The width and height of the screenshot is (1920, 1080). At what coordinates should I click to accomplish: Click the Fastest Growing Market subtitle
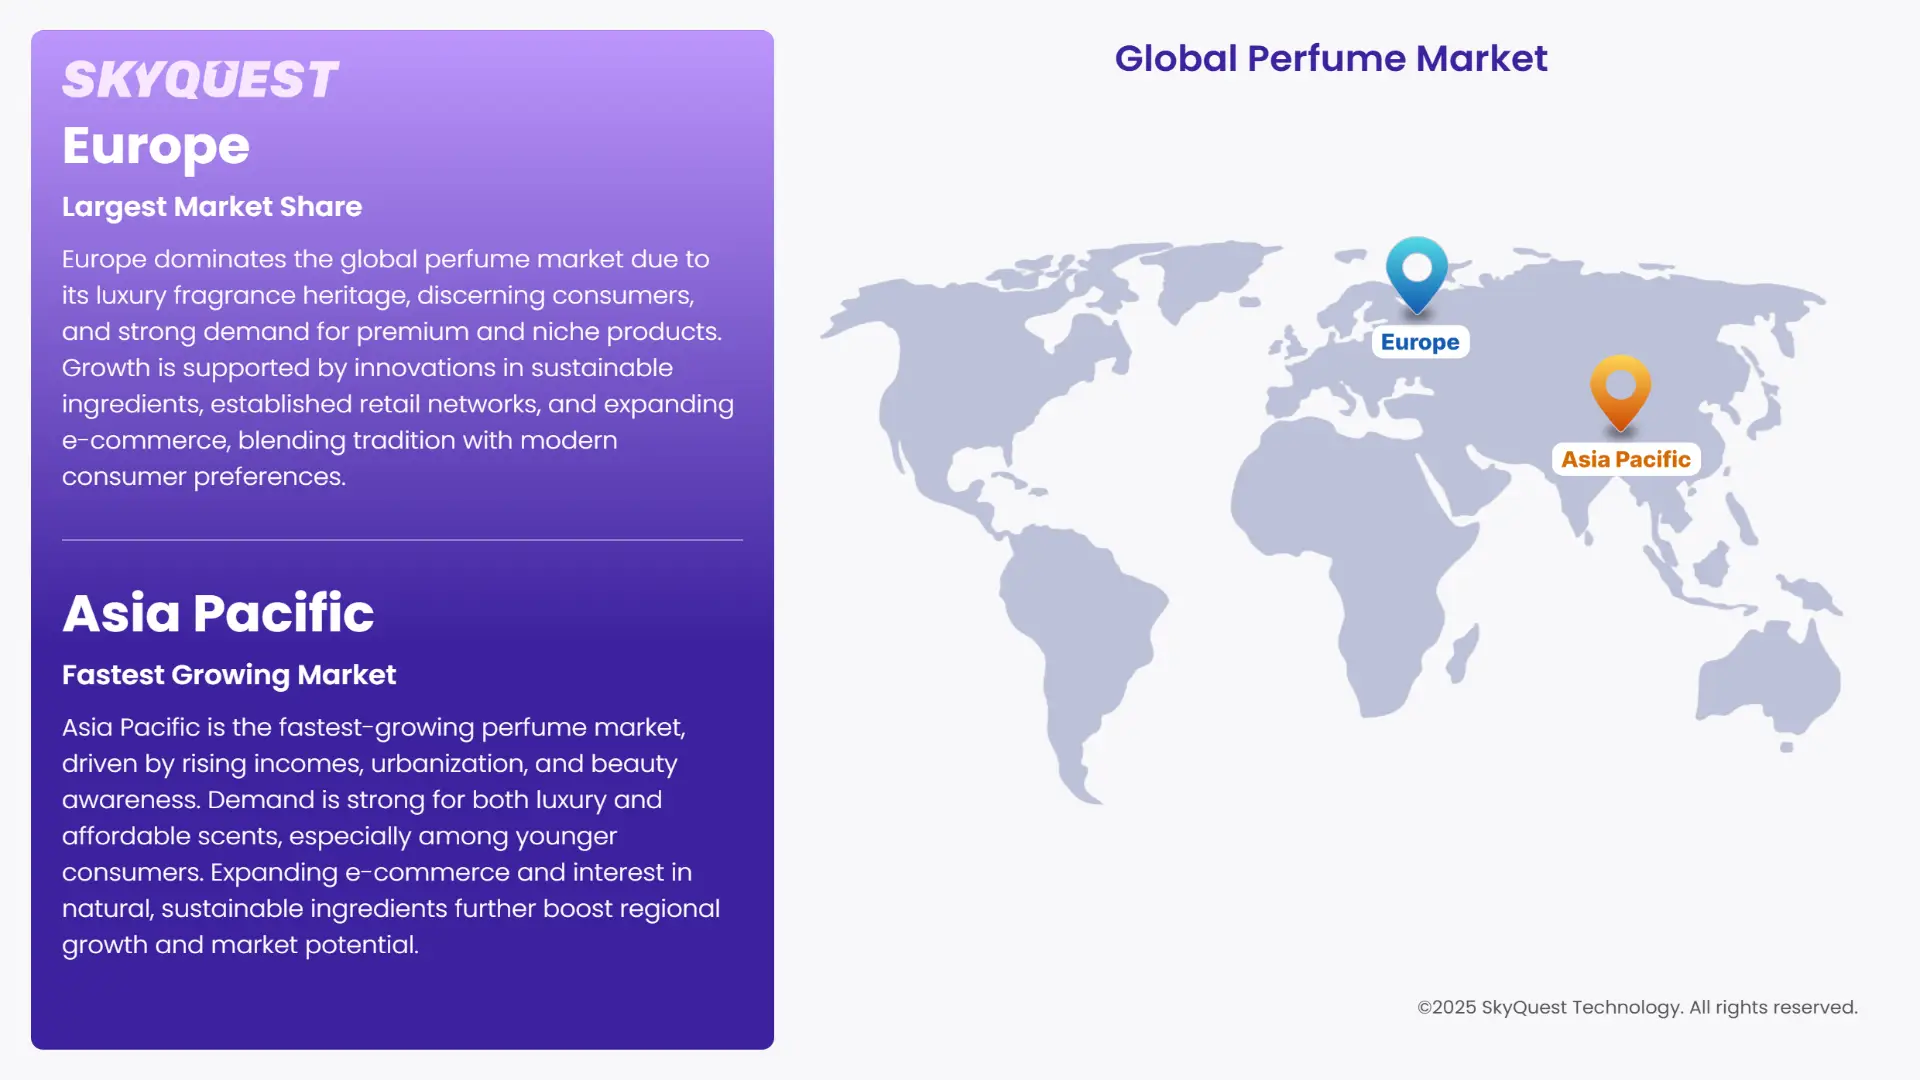(x=229, y=675)
